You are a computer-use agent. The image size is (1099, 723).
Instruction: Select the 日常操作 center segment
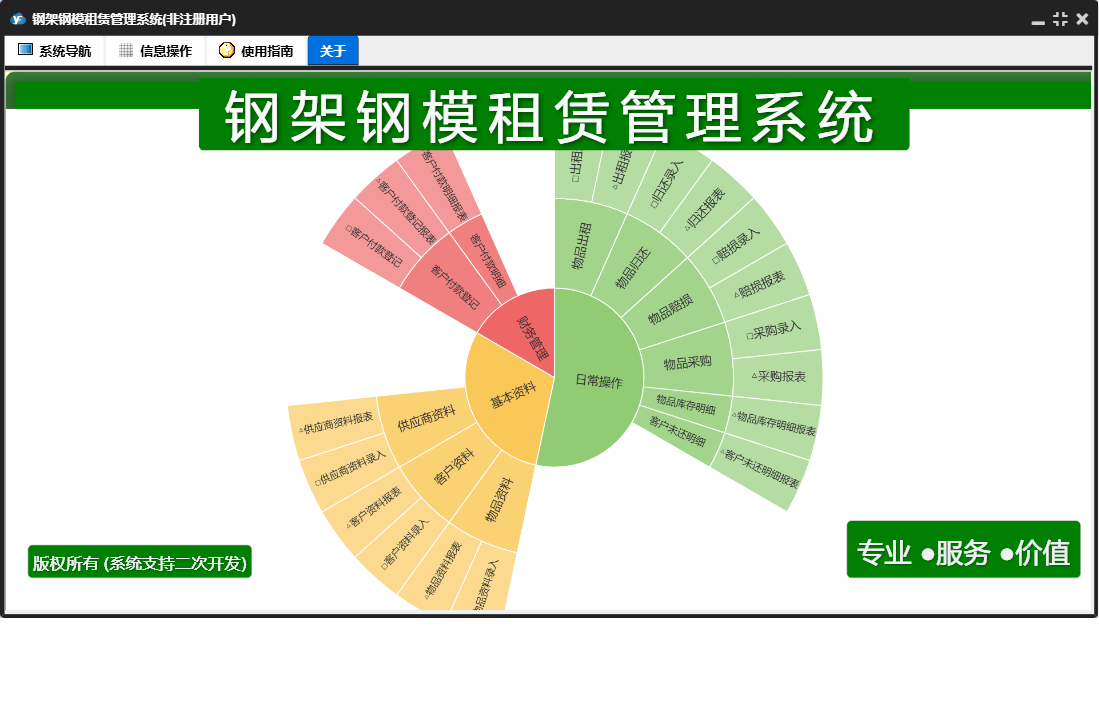tap(597, 380)
